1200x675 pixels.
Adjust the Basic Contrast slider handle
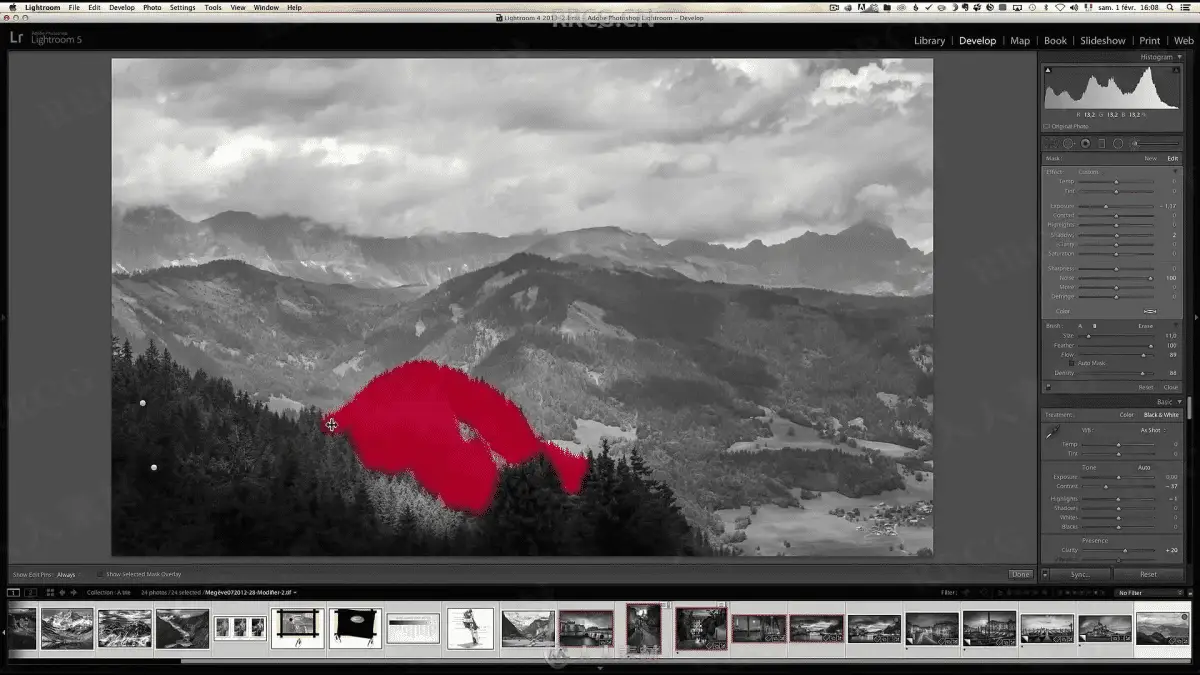pos(1106,487)
